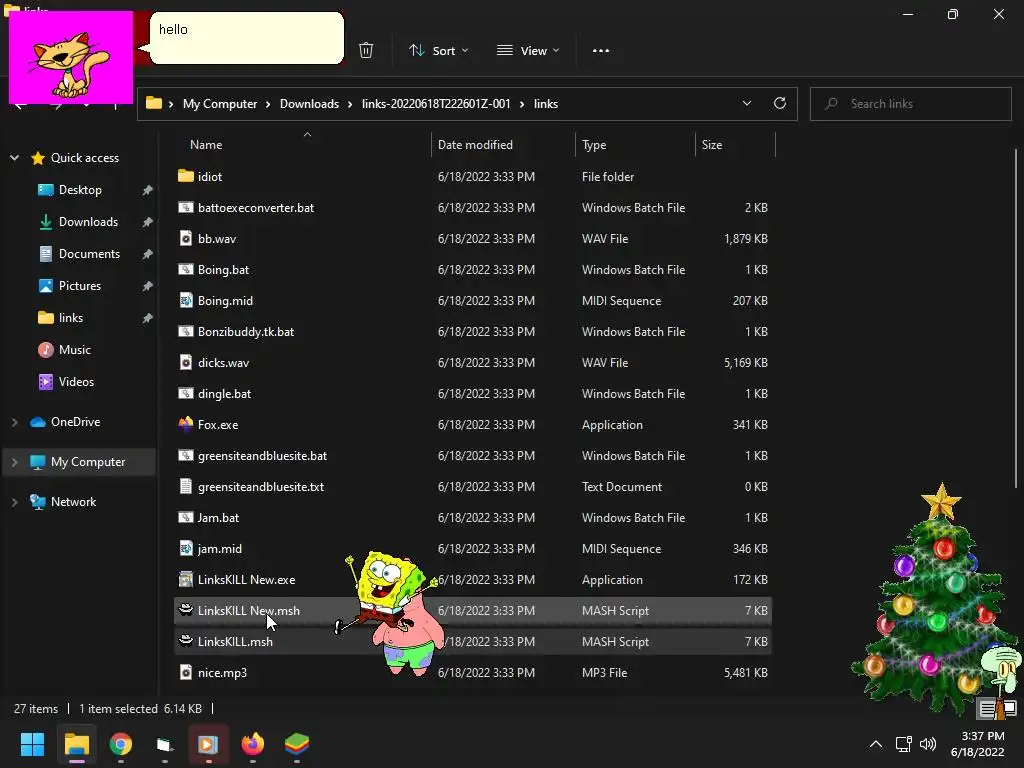Select Network in navigation pane
Image resolution: width=1024 pixels, height=768 pixels.
[73, 502]
